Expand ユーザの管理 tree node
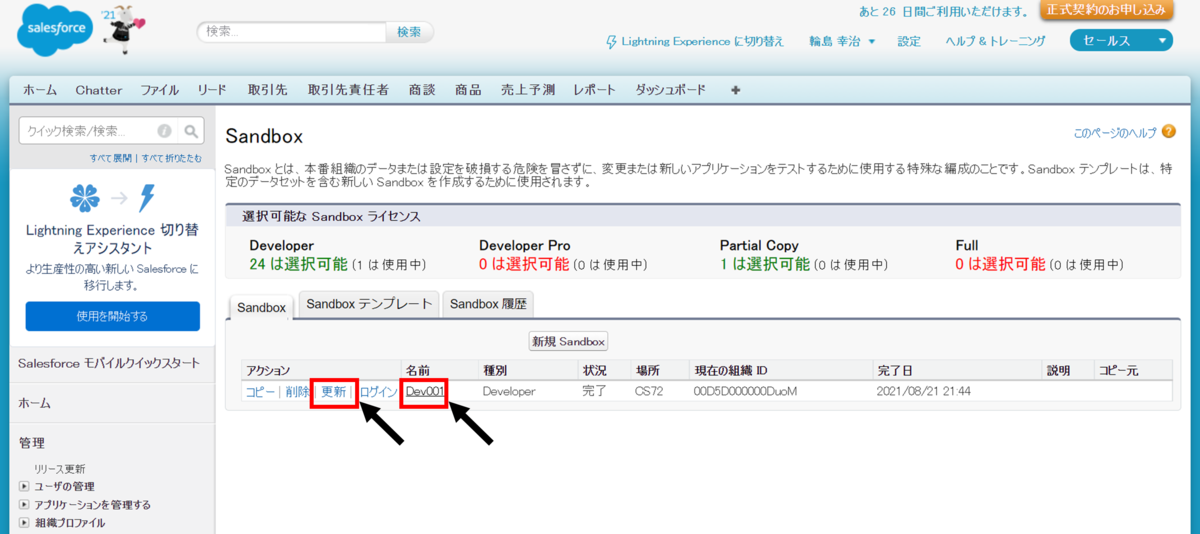The image size is (1200, 534). pos(24,487)
